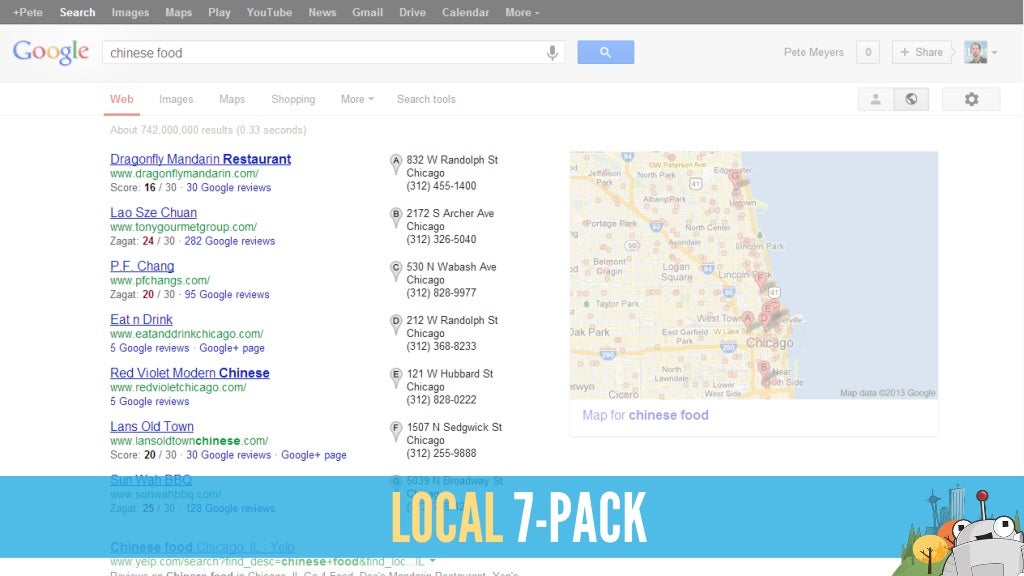The width and height of the screenshot is (1024, 576).
Task: Open Map for chinese food link
Action: point(645,415)
